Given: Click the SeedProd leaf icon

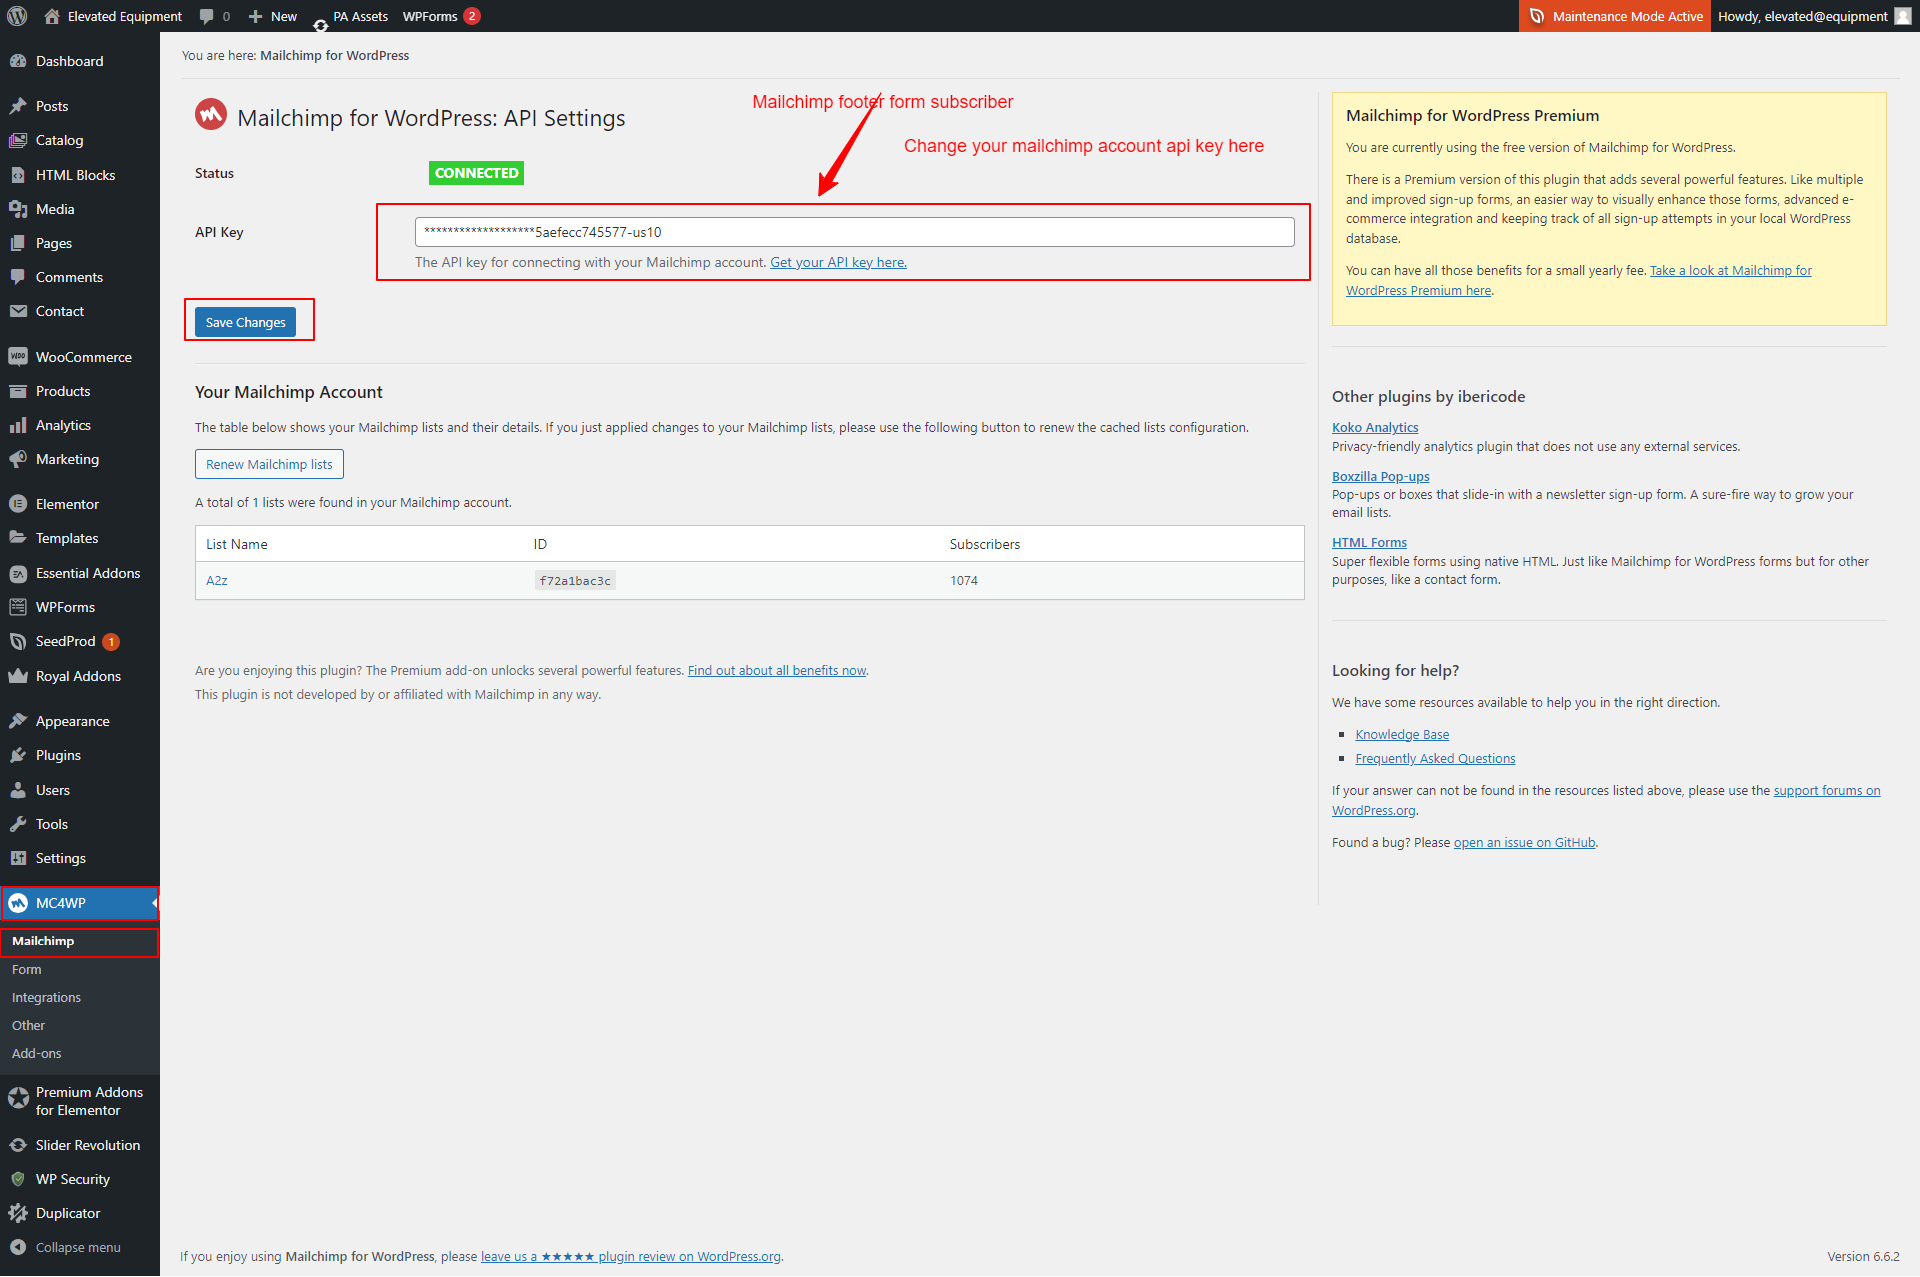Looking at the screenshot, I should [18, 641].
